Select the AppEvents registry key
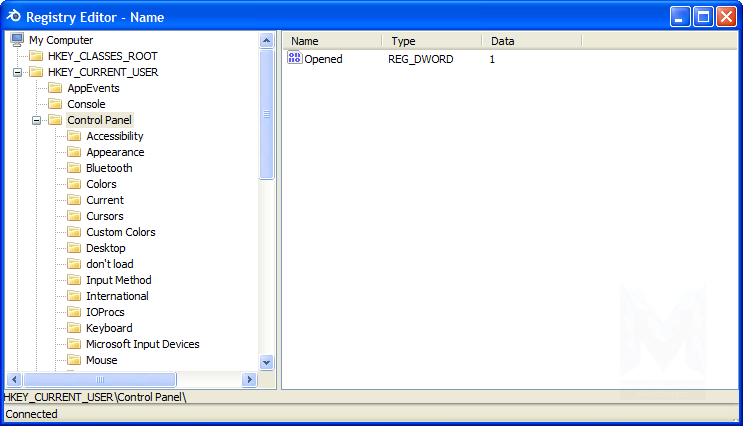The height and width of the screenshot is (426, 743). pos(93,88)
